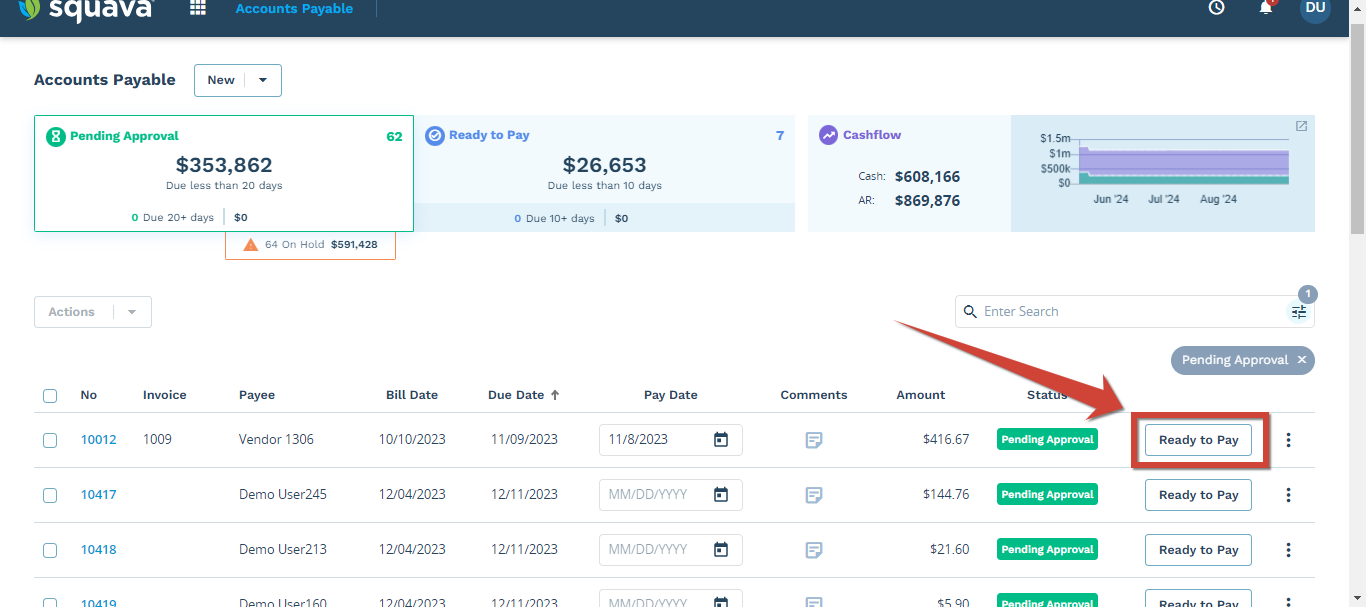Open the search filter settings icon

1299,312
